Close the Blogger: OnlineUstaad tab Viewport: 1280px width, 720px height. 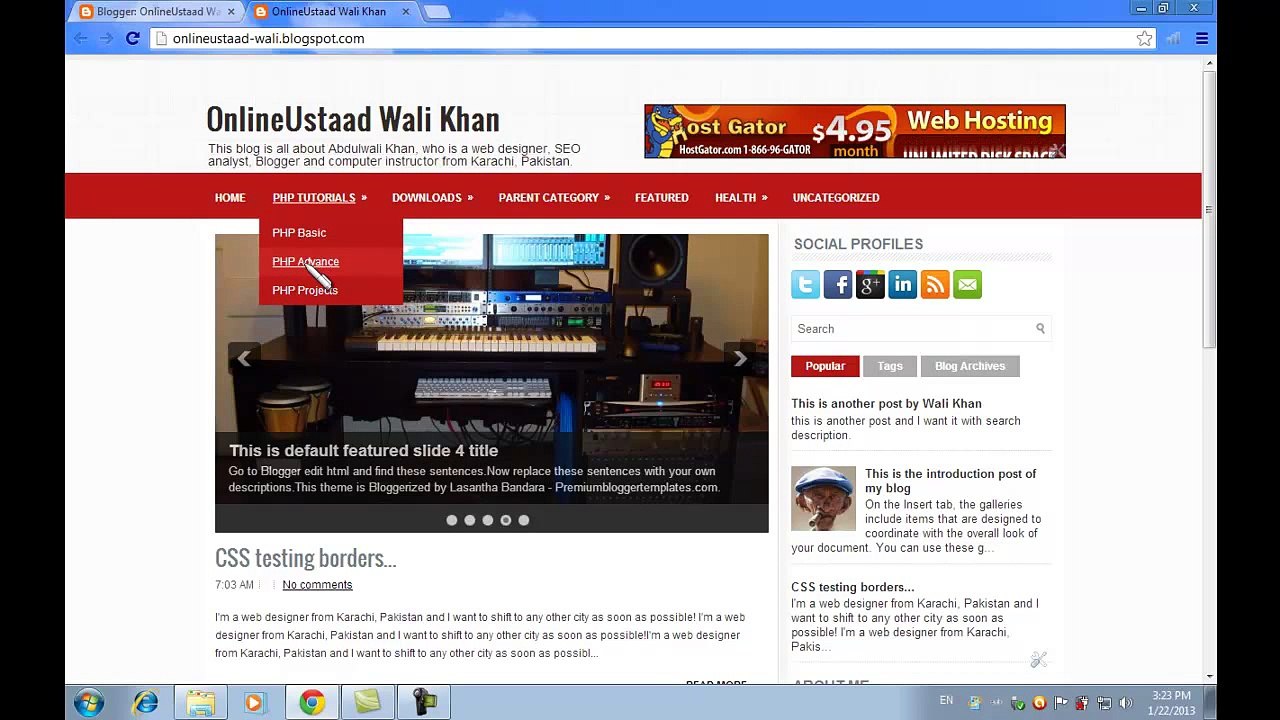point(231,12)
